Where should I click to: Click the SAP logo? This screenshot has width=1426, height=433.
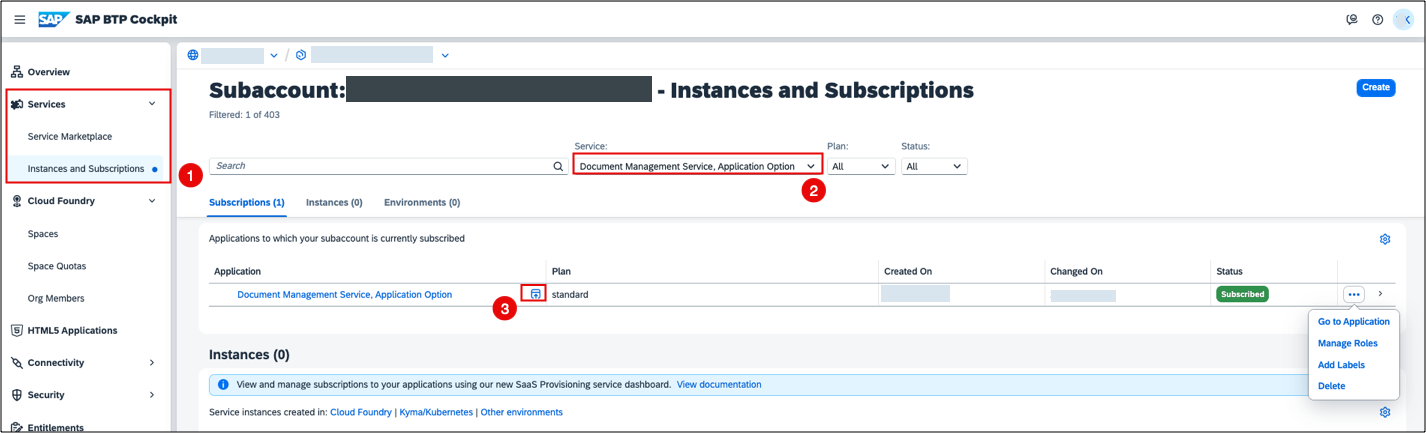pyautogui.click(x=52, y=20)
